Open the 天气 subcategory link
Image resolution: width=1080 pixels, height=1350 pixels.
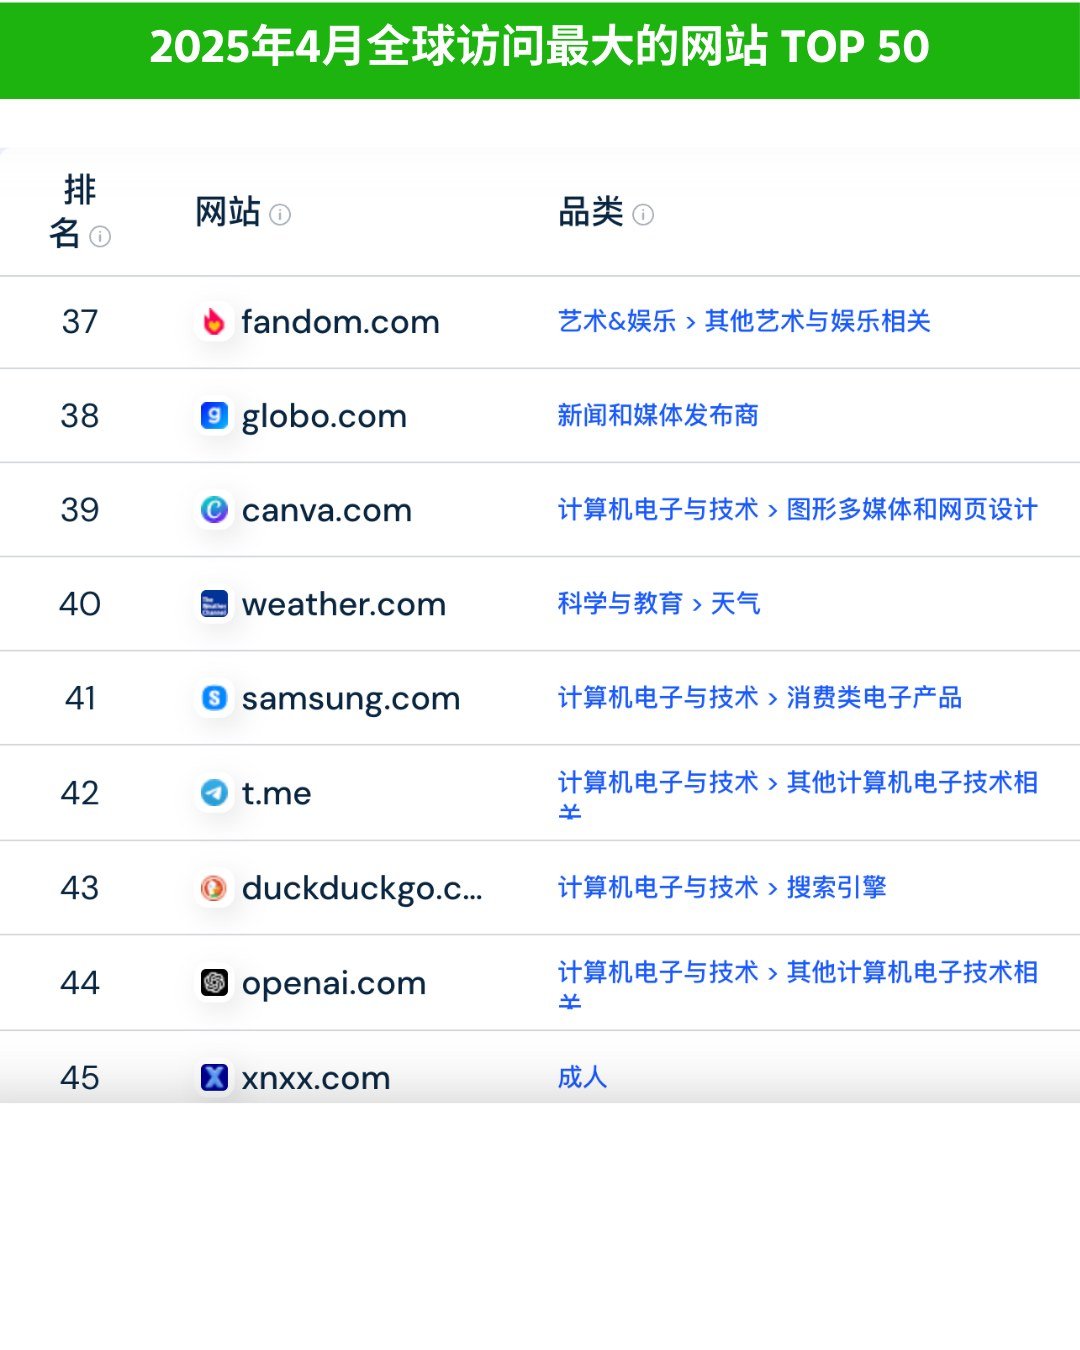pos(735,603)
